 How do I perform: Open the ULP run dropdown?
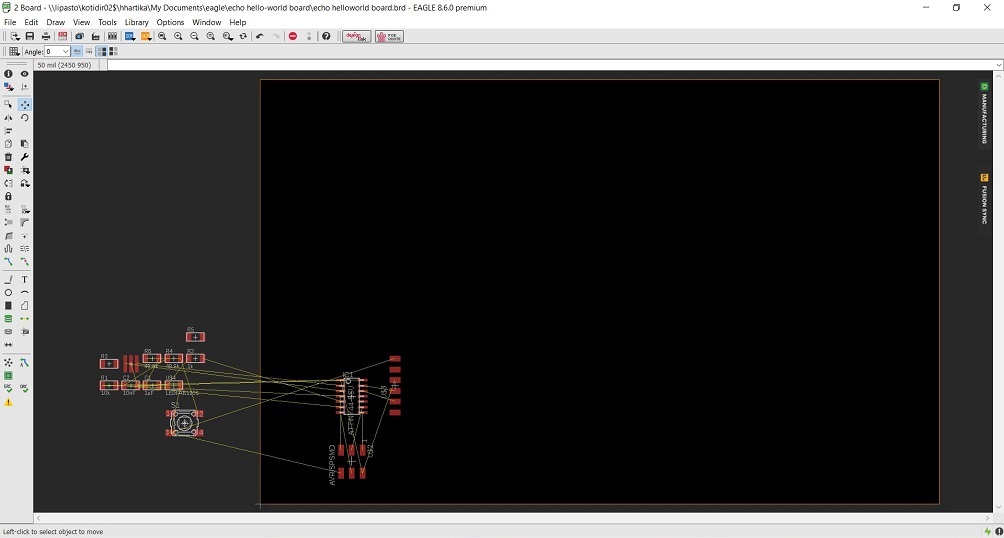pos(146,37)
